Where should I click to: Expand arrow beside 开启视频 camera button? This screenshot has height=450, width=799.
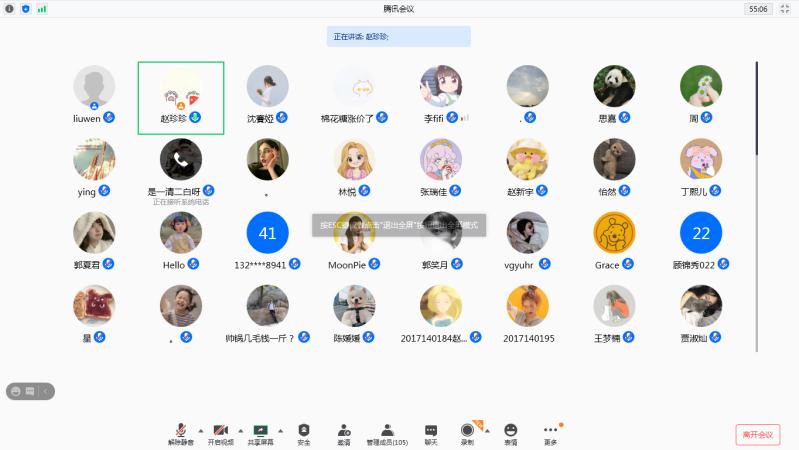coord(240,430)
